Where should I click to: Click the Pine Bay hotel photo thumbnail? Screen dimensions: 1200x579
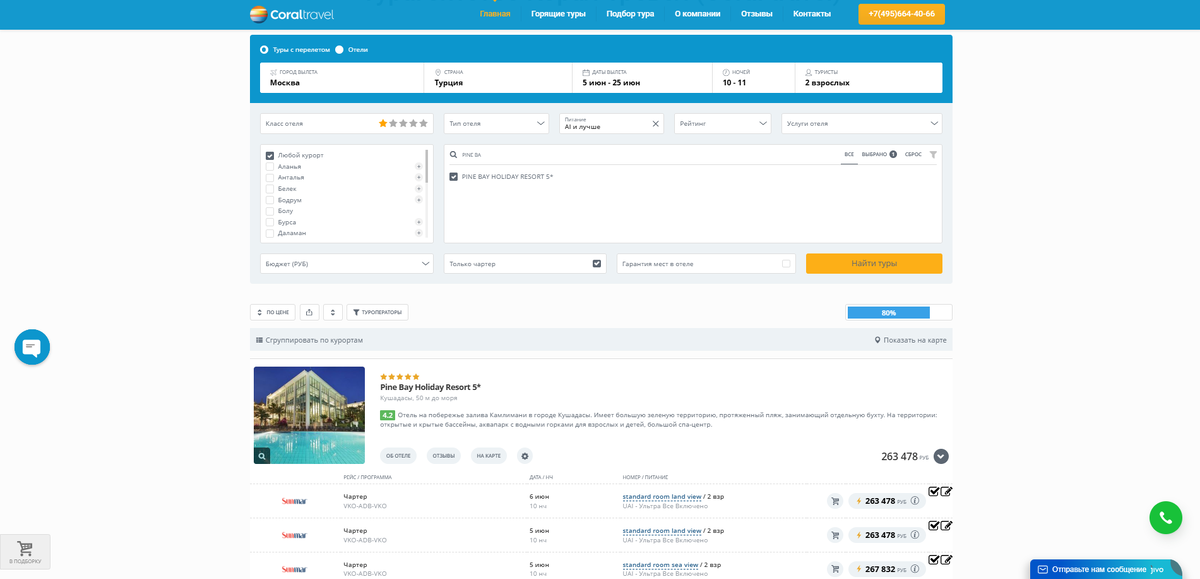tap(309, 415)
